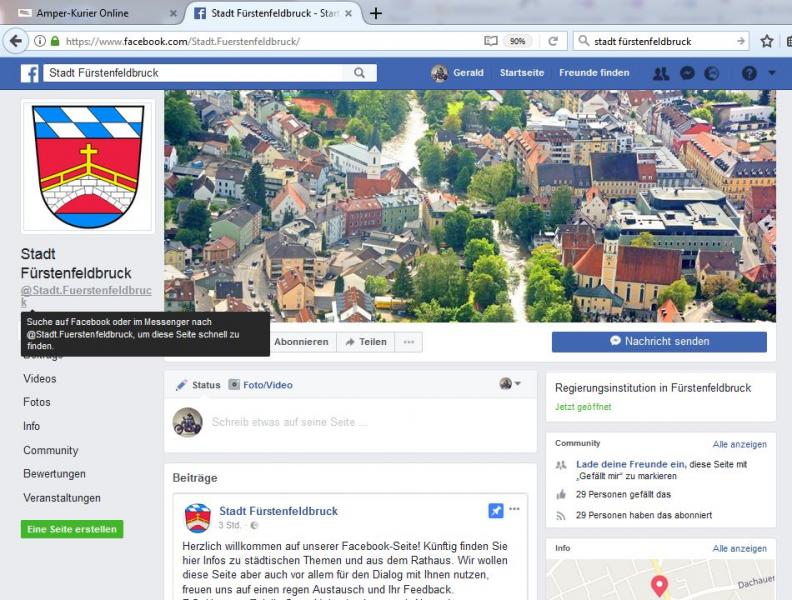Click Regierungsinstitution in Fürstenfeldbruck text
This screenshot has height=600, width=792.
pos(653,388)
